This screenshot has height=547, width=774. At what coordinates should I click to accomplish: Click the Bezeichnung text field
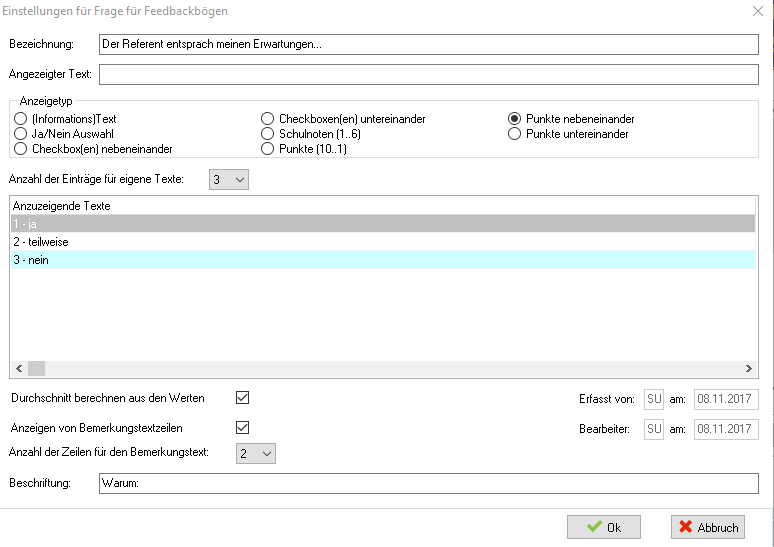428,44
